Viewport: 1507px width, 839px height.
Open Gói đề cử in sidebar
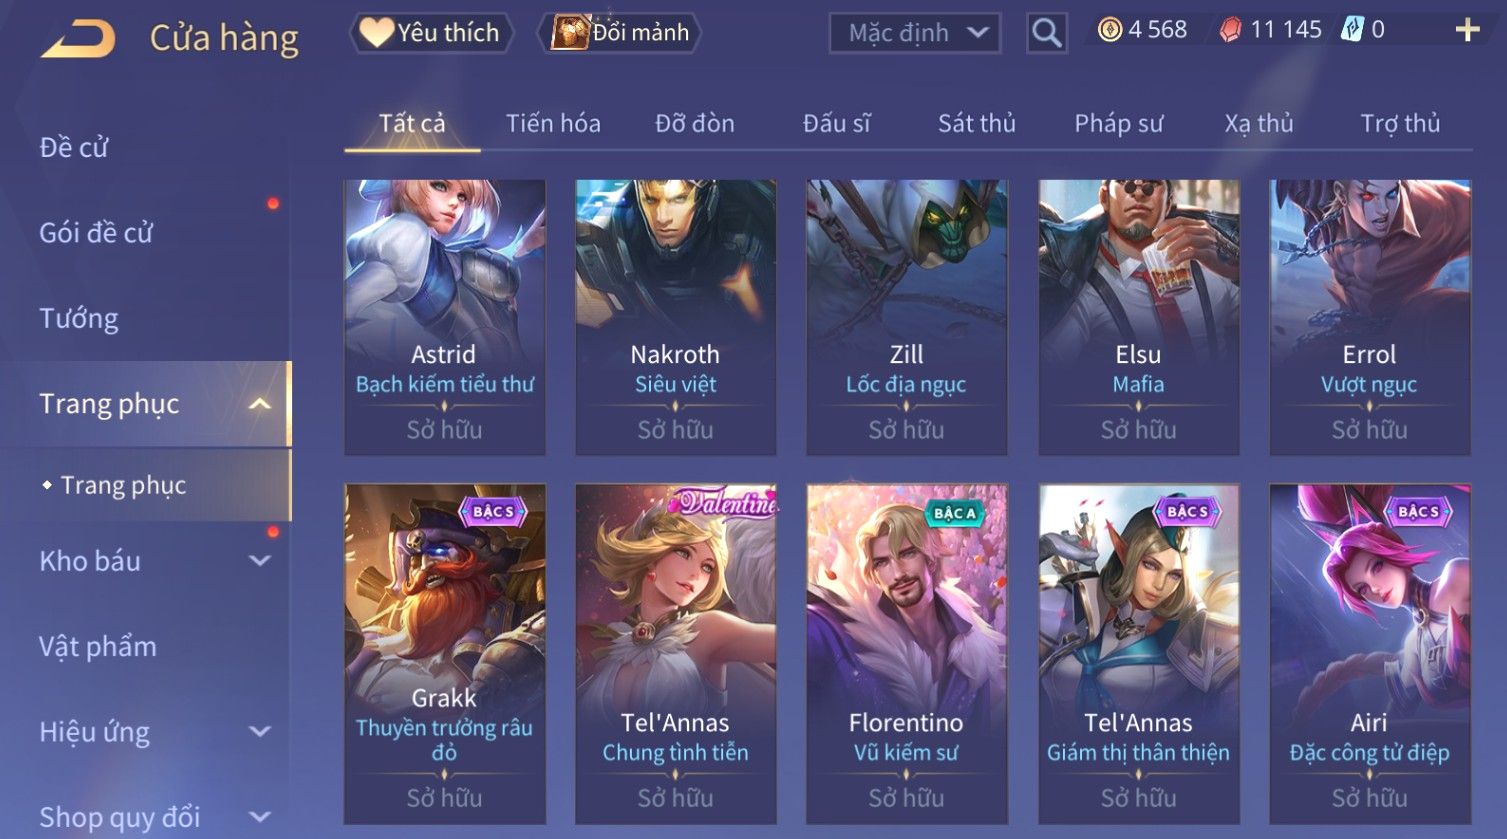tap(96, 233)
